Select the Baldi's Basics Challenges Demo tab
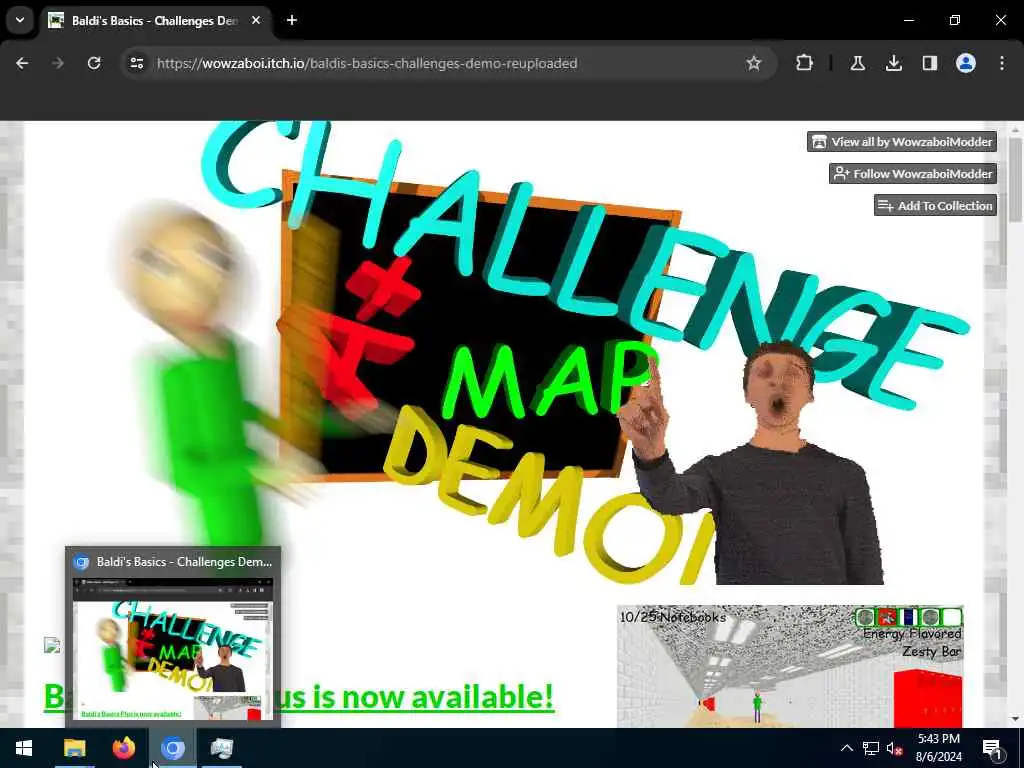Image resolution: width=1024 pixels, height=768 pixels. (155, 20)
